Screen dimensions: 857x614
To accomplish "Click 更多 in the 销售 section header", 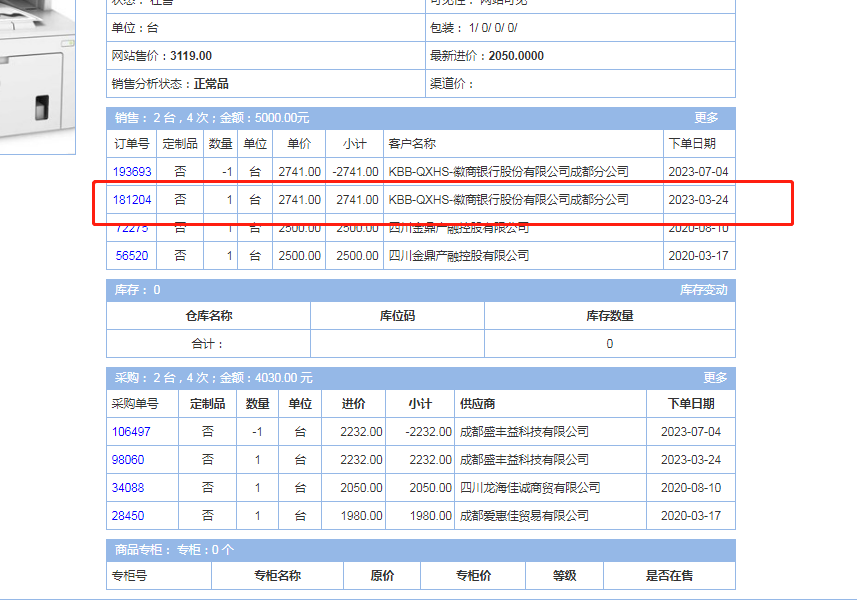I will click(706, 118).
